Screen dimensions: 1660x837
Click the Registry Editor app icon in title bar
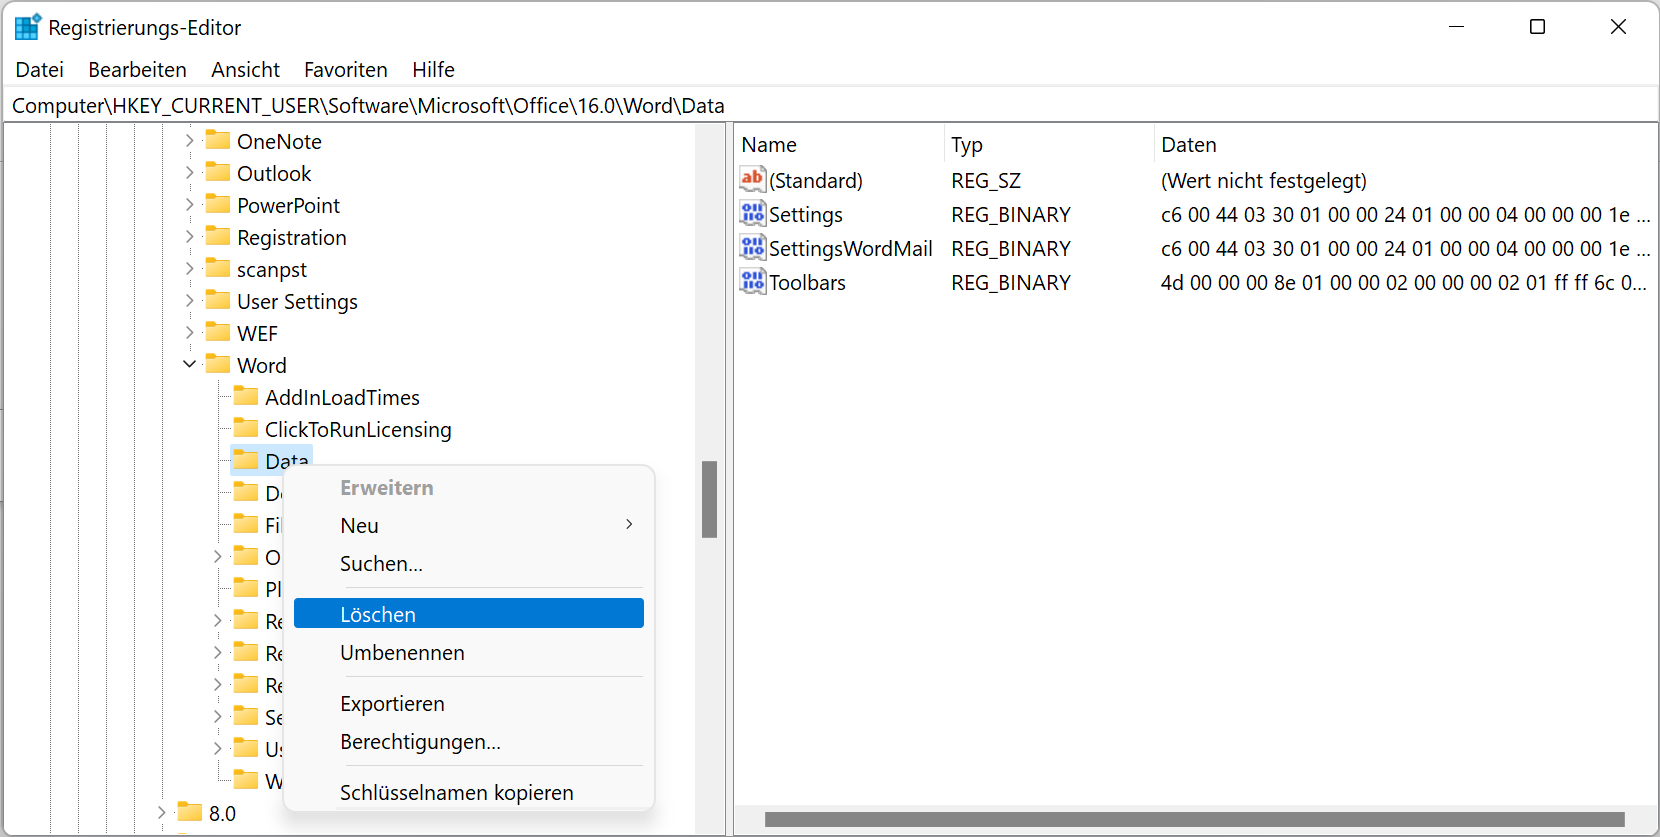(x=28, y=27)
